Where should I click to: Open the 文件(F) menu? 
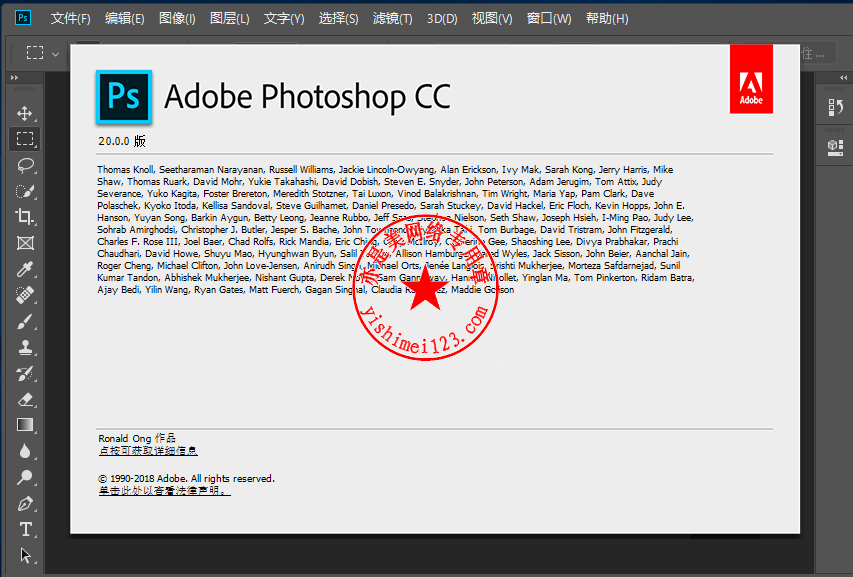tap(71, 18)
